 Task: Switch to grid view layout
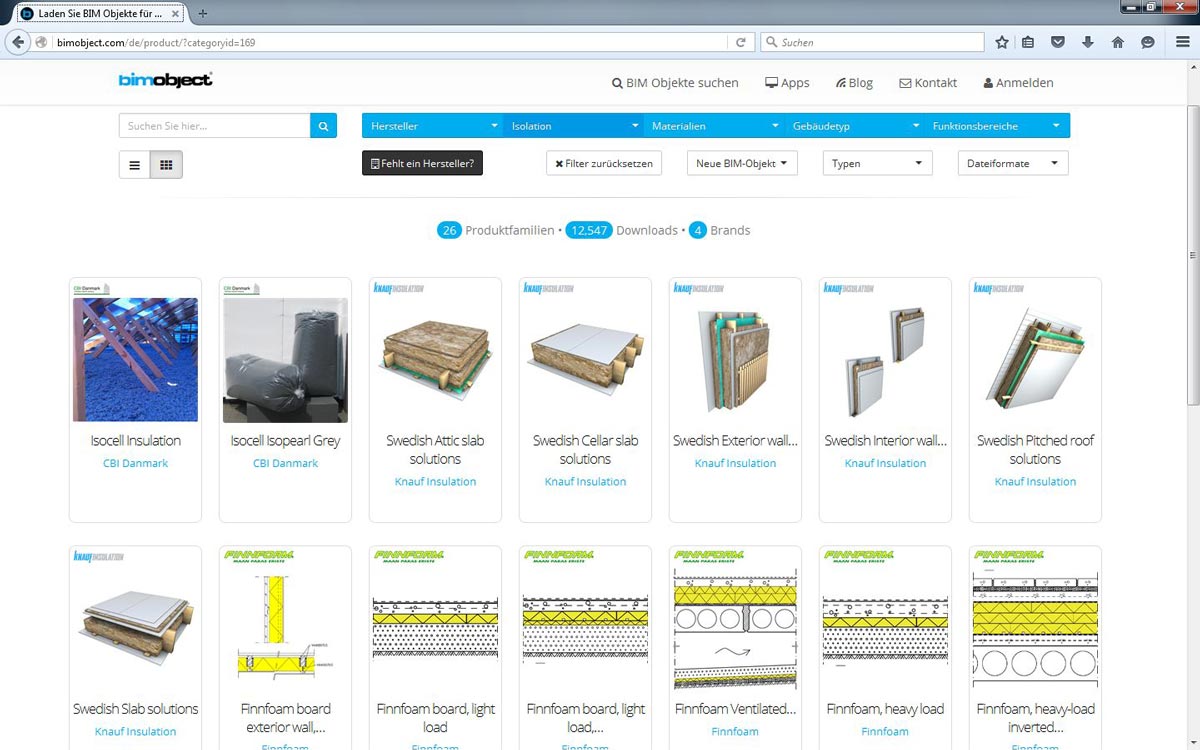(x=166, y=165)
